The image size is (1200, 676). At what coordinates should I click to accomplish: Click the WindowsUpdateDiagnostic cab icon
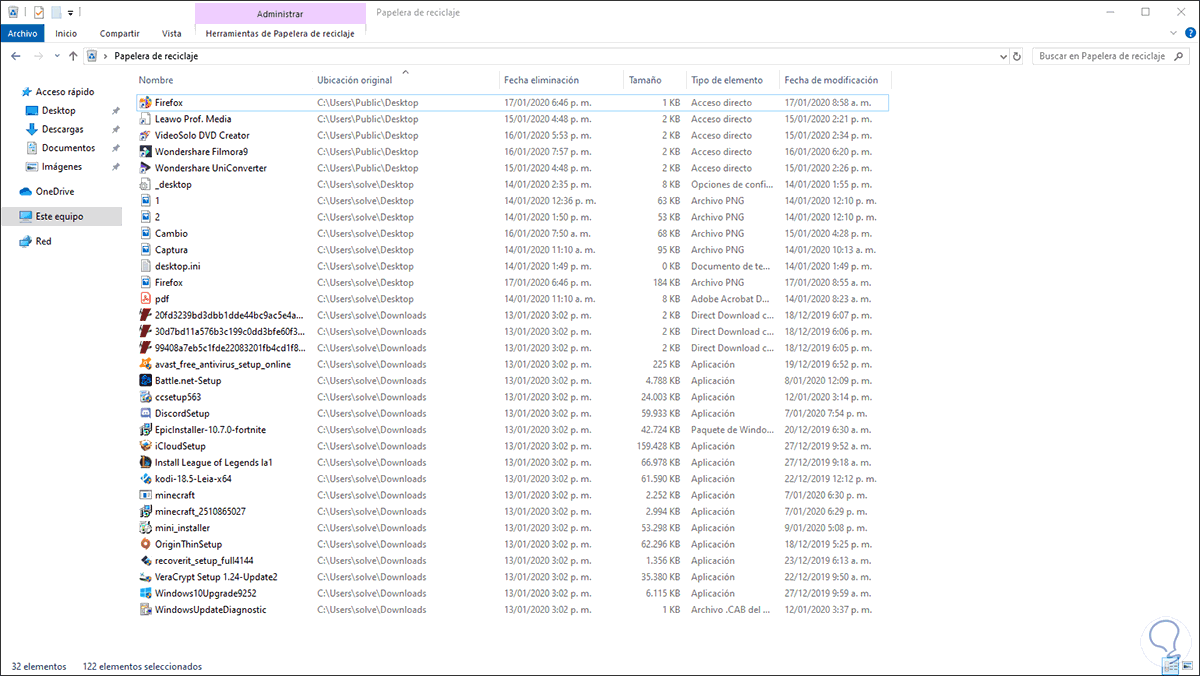click(x=145, y=609)
